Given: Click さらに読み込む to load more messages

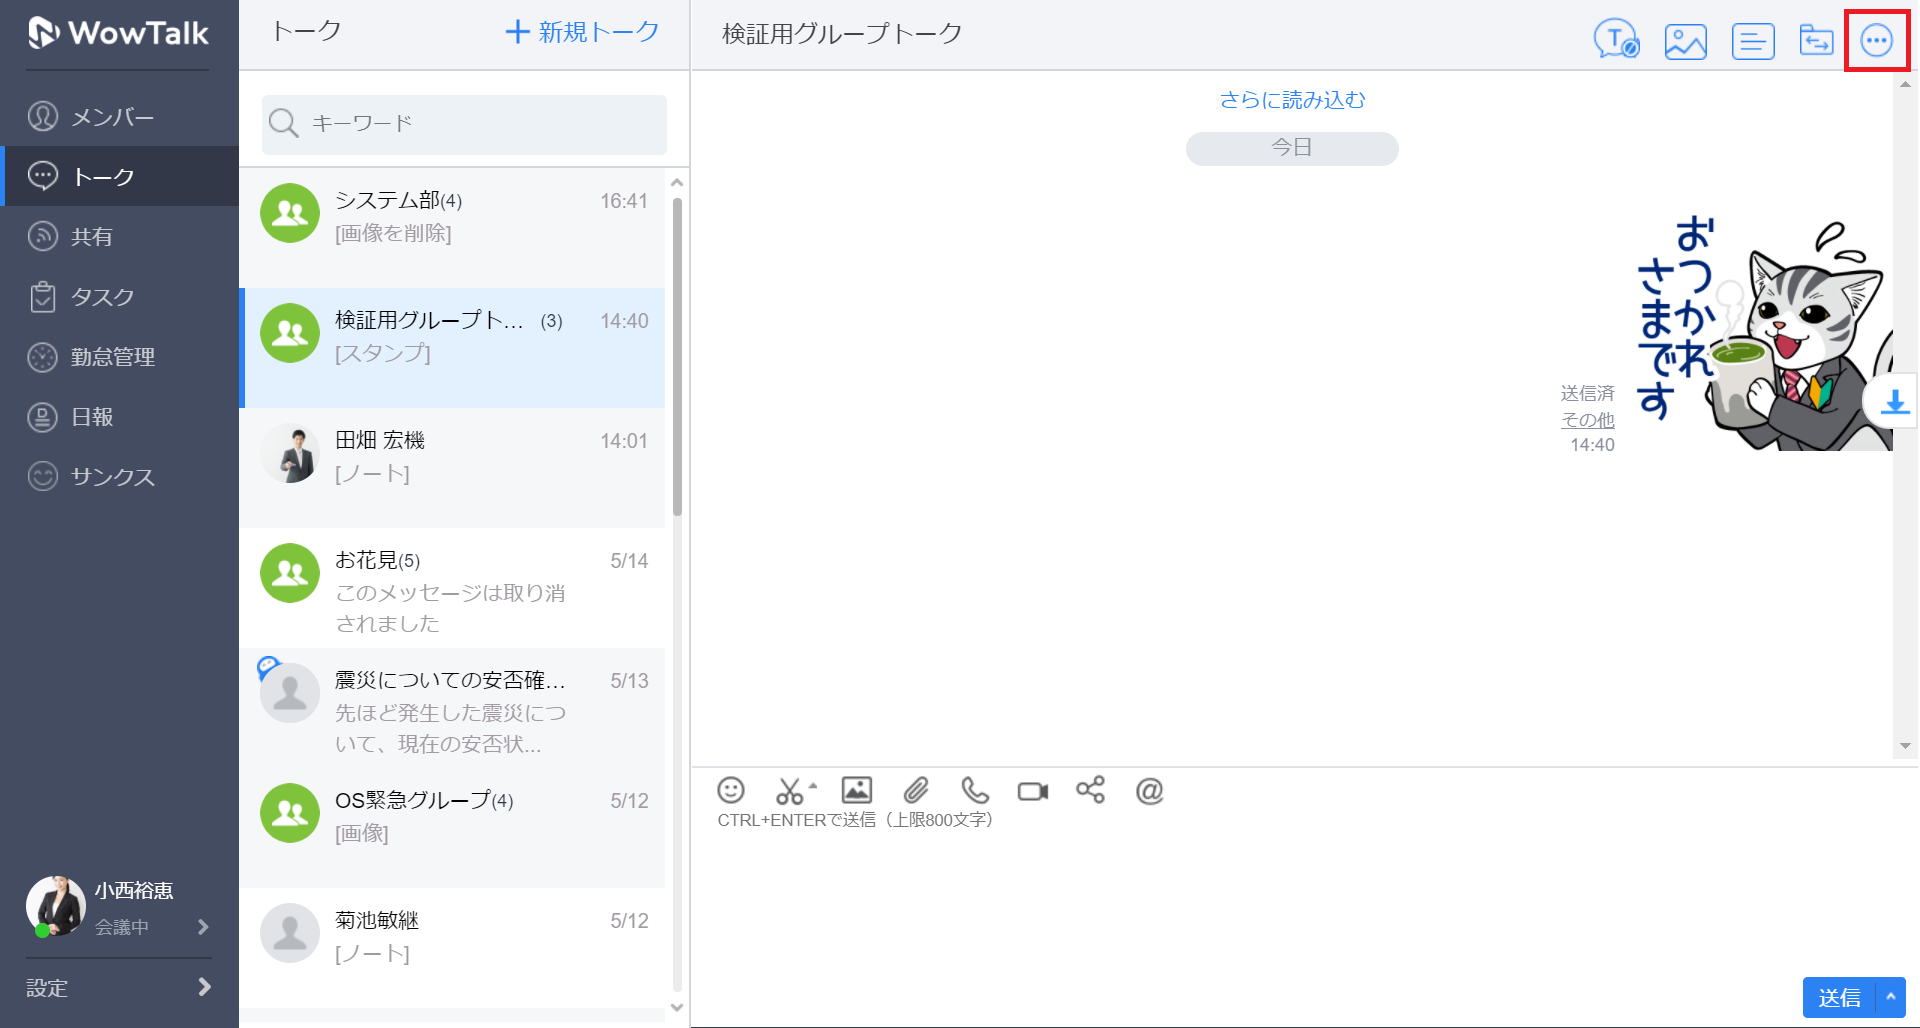Looking at the screenshot, I should coord(1292,100).
